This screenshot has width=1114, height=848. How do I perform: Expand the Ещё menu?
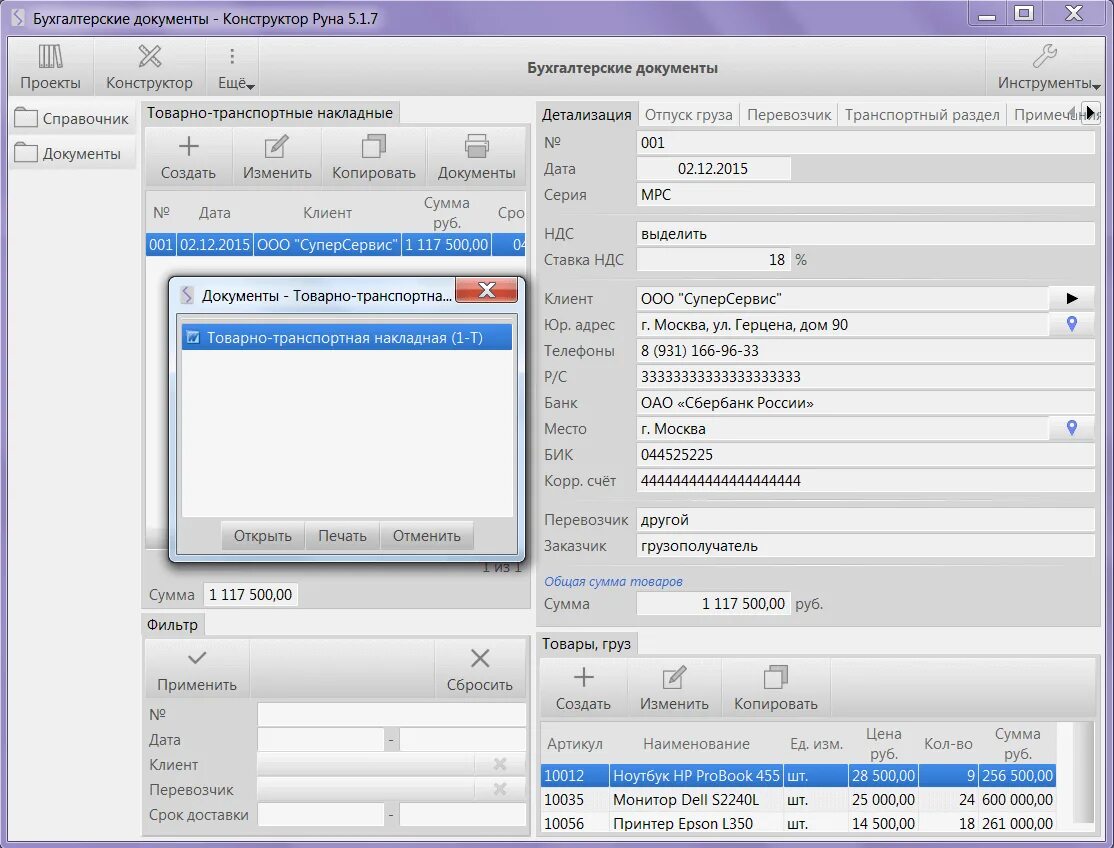(232, 67)
